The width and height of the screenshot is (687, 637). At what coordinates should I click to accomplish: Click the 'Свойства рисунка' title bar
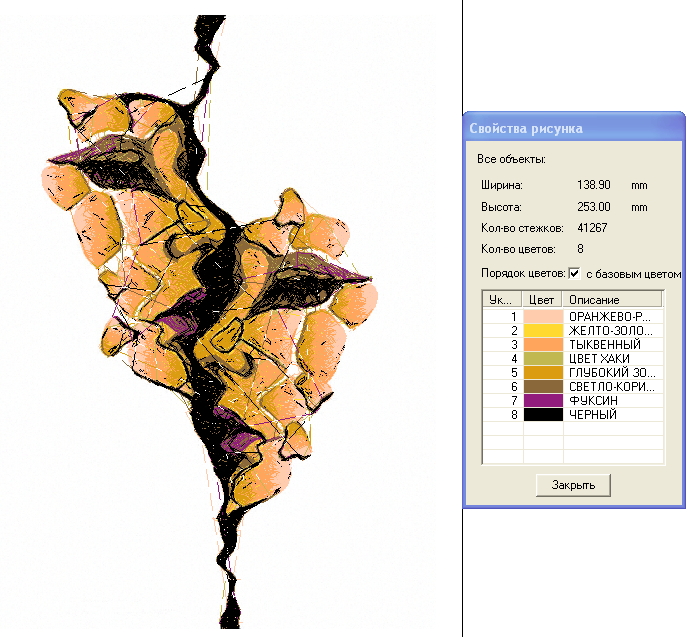pyautogui.click(x=574, y=128)
